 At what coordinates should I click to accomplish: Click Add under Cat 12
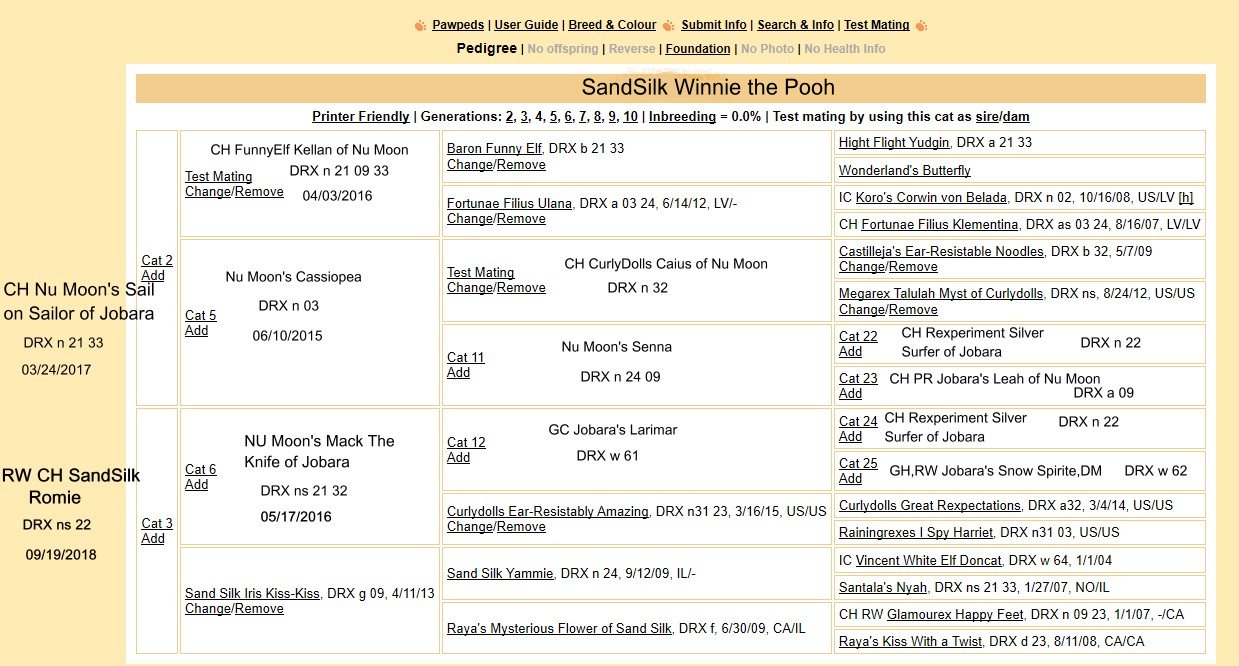pyautogui.click(x=458, y=457)
